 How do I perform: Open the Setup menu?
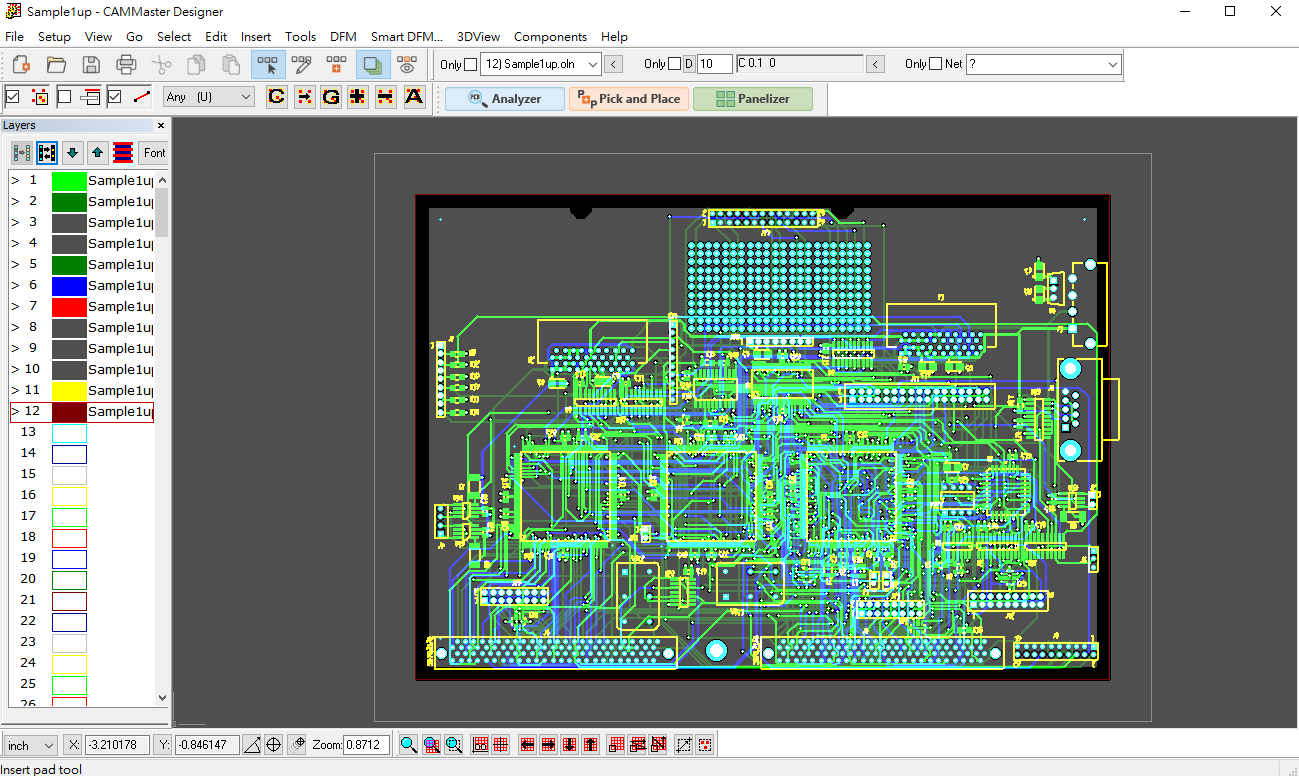pos(54,37)
